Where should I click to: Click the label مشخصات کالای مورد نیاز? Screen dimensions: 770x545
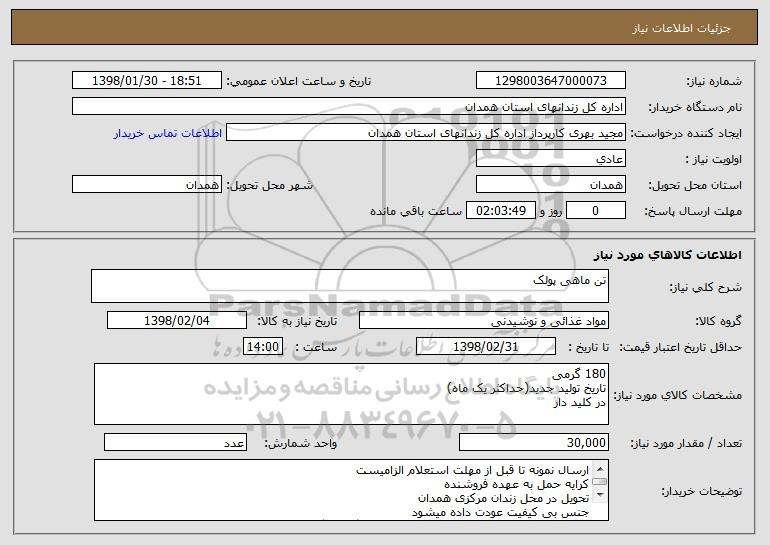pos(678,395)
